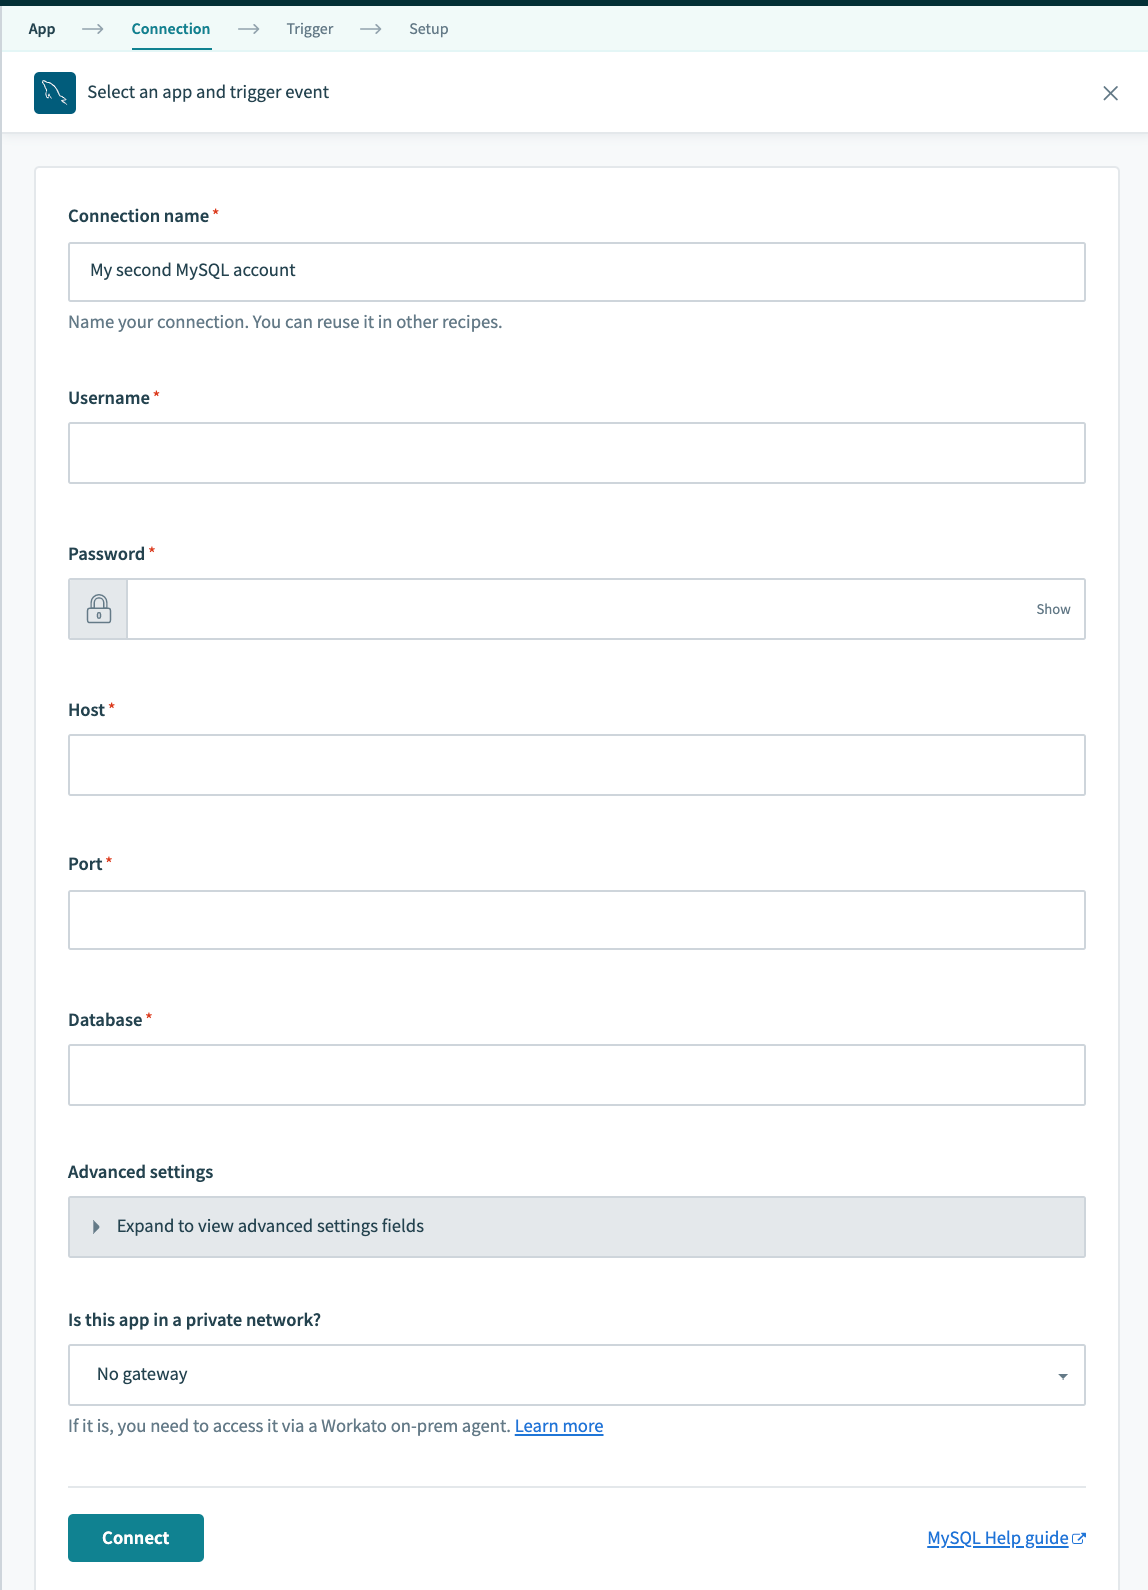
Task: Click the lock icon beside the Password field
Action: tap(97, 608)
